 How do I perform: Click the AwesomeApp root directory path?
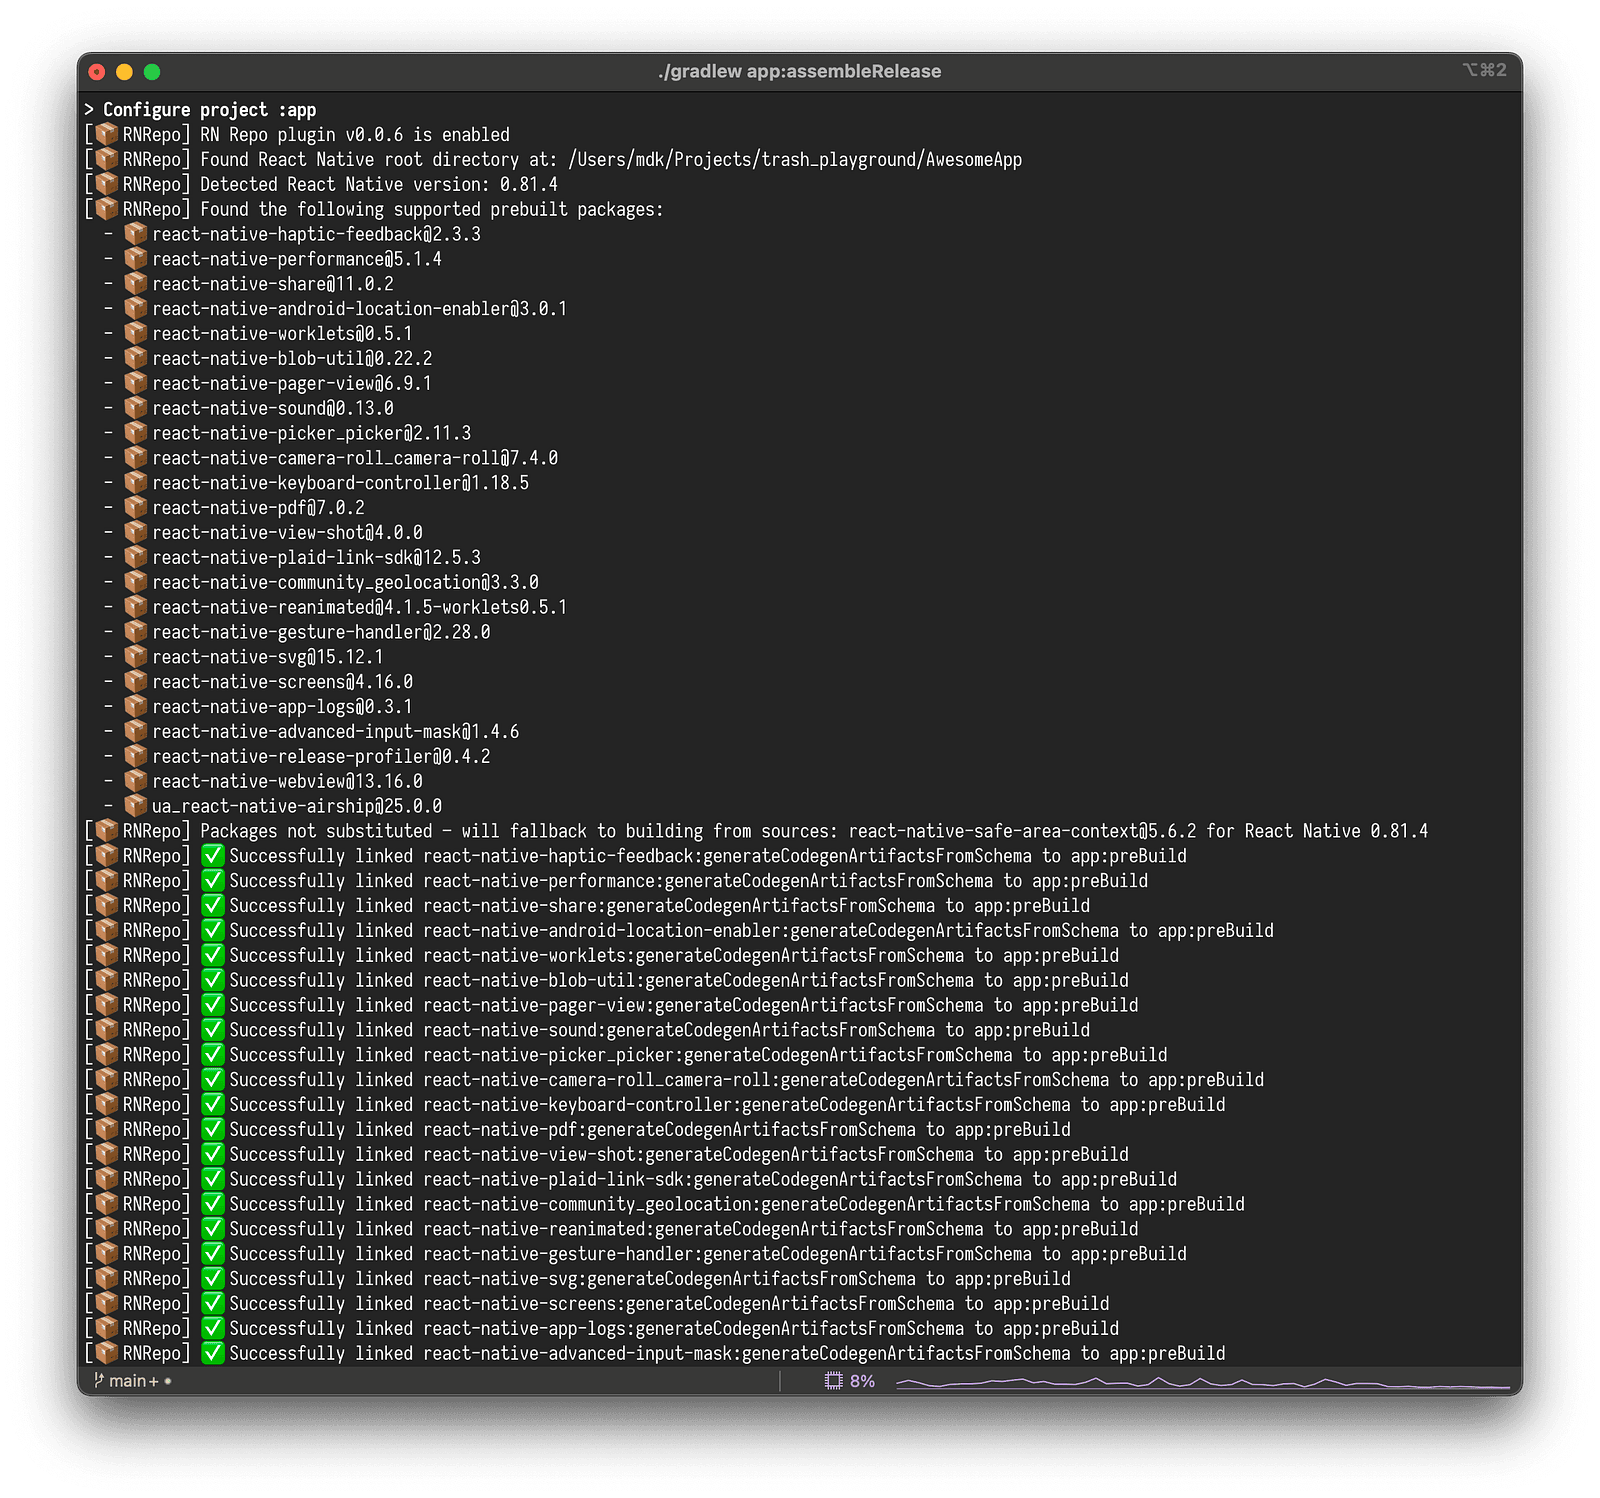(x=795, y=160)
